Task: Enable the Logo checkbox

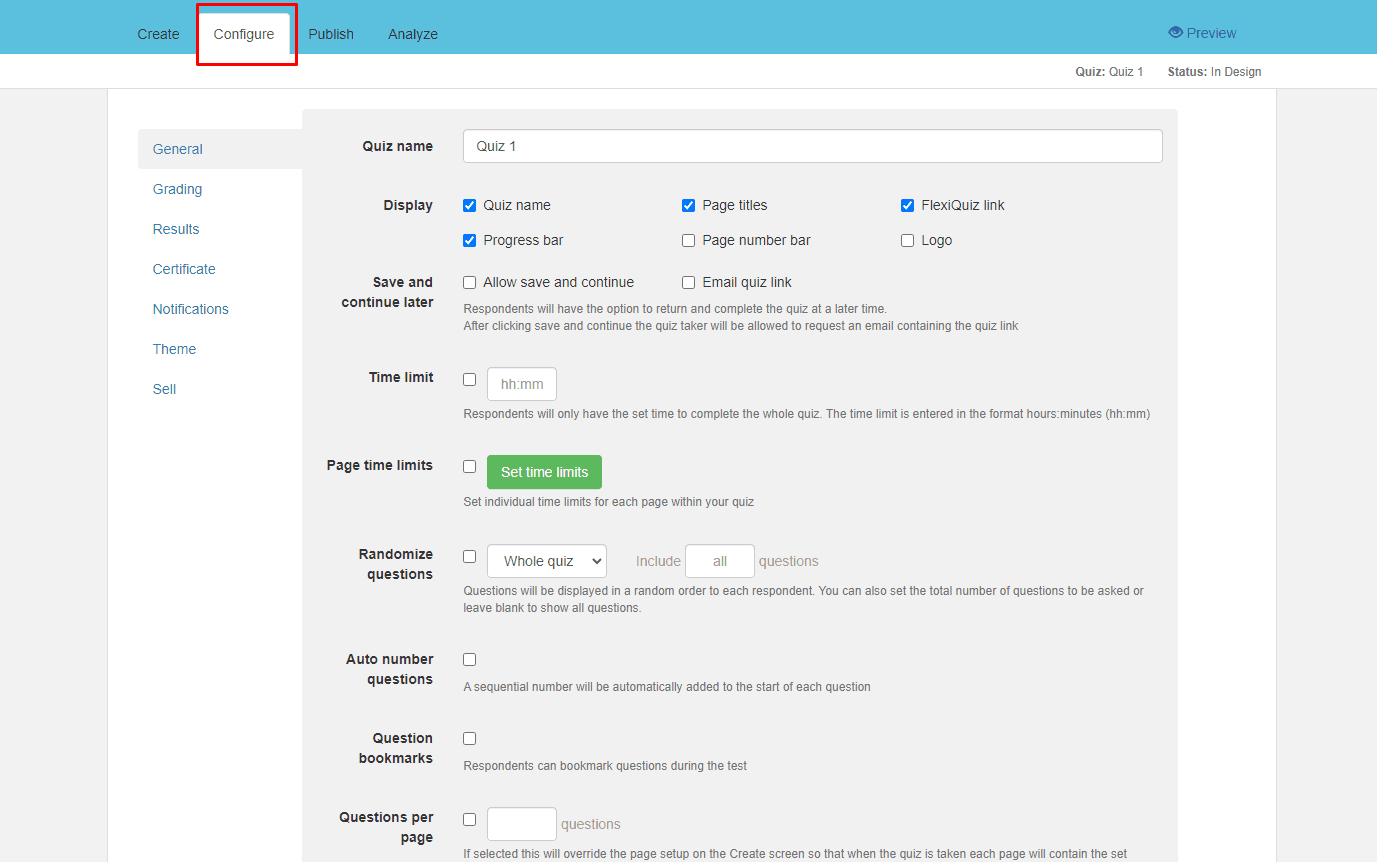Action: point(908,240)
